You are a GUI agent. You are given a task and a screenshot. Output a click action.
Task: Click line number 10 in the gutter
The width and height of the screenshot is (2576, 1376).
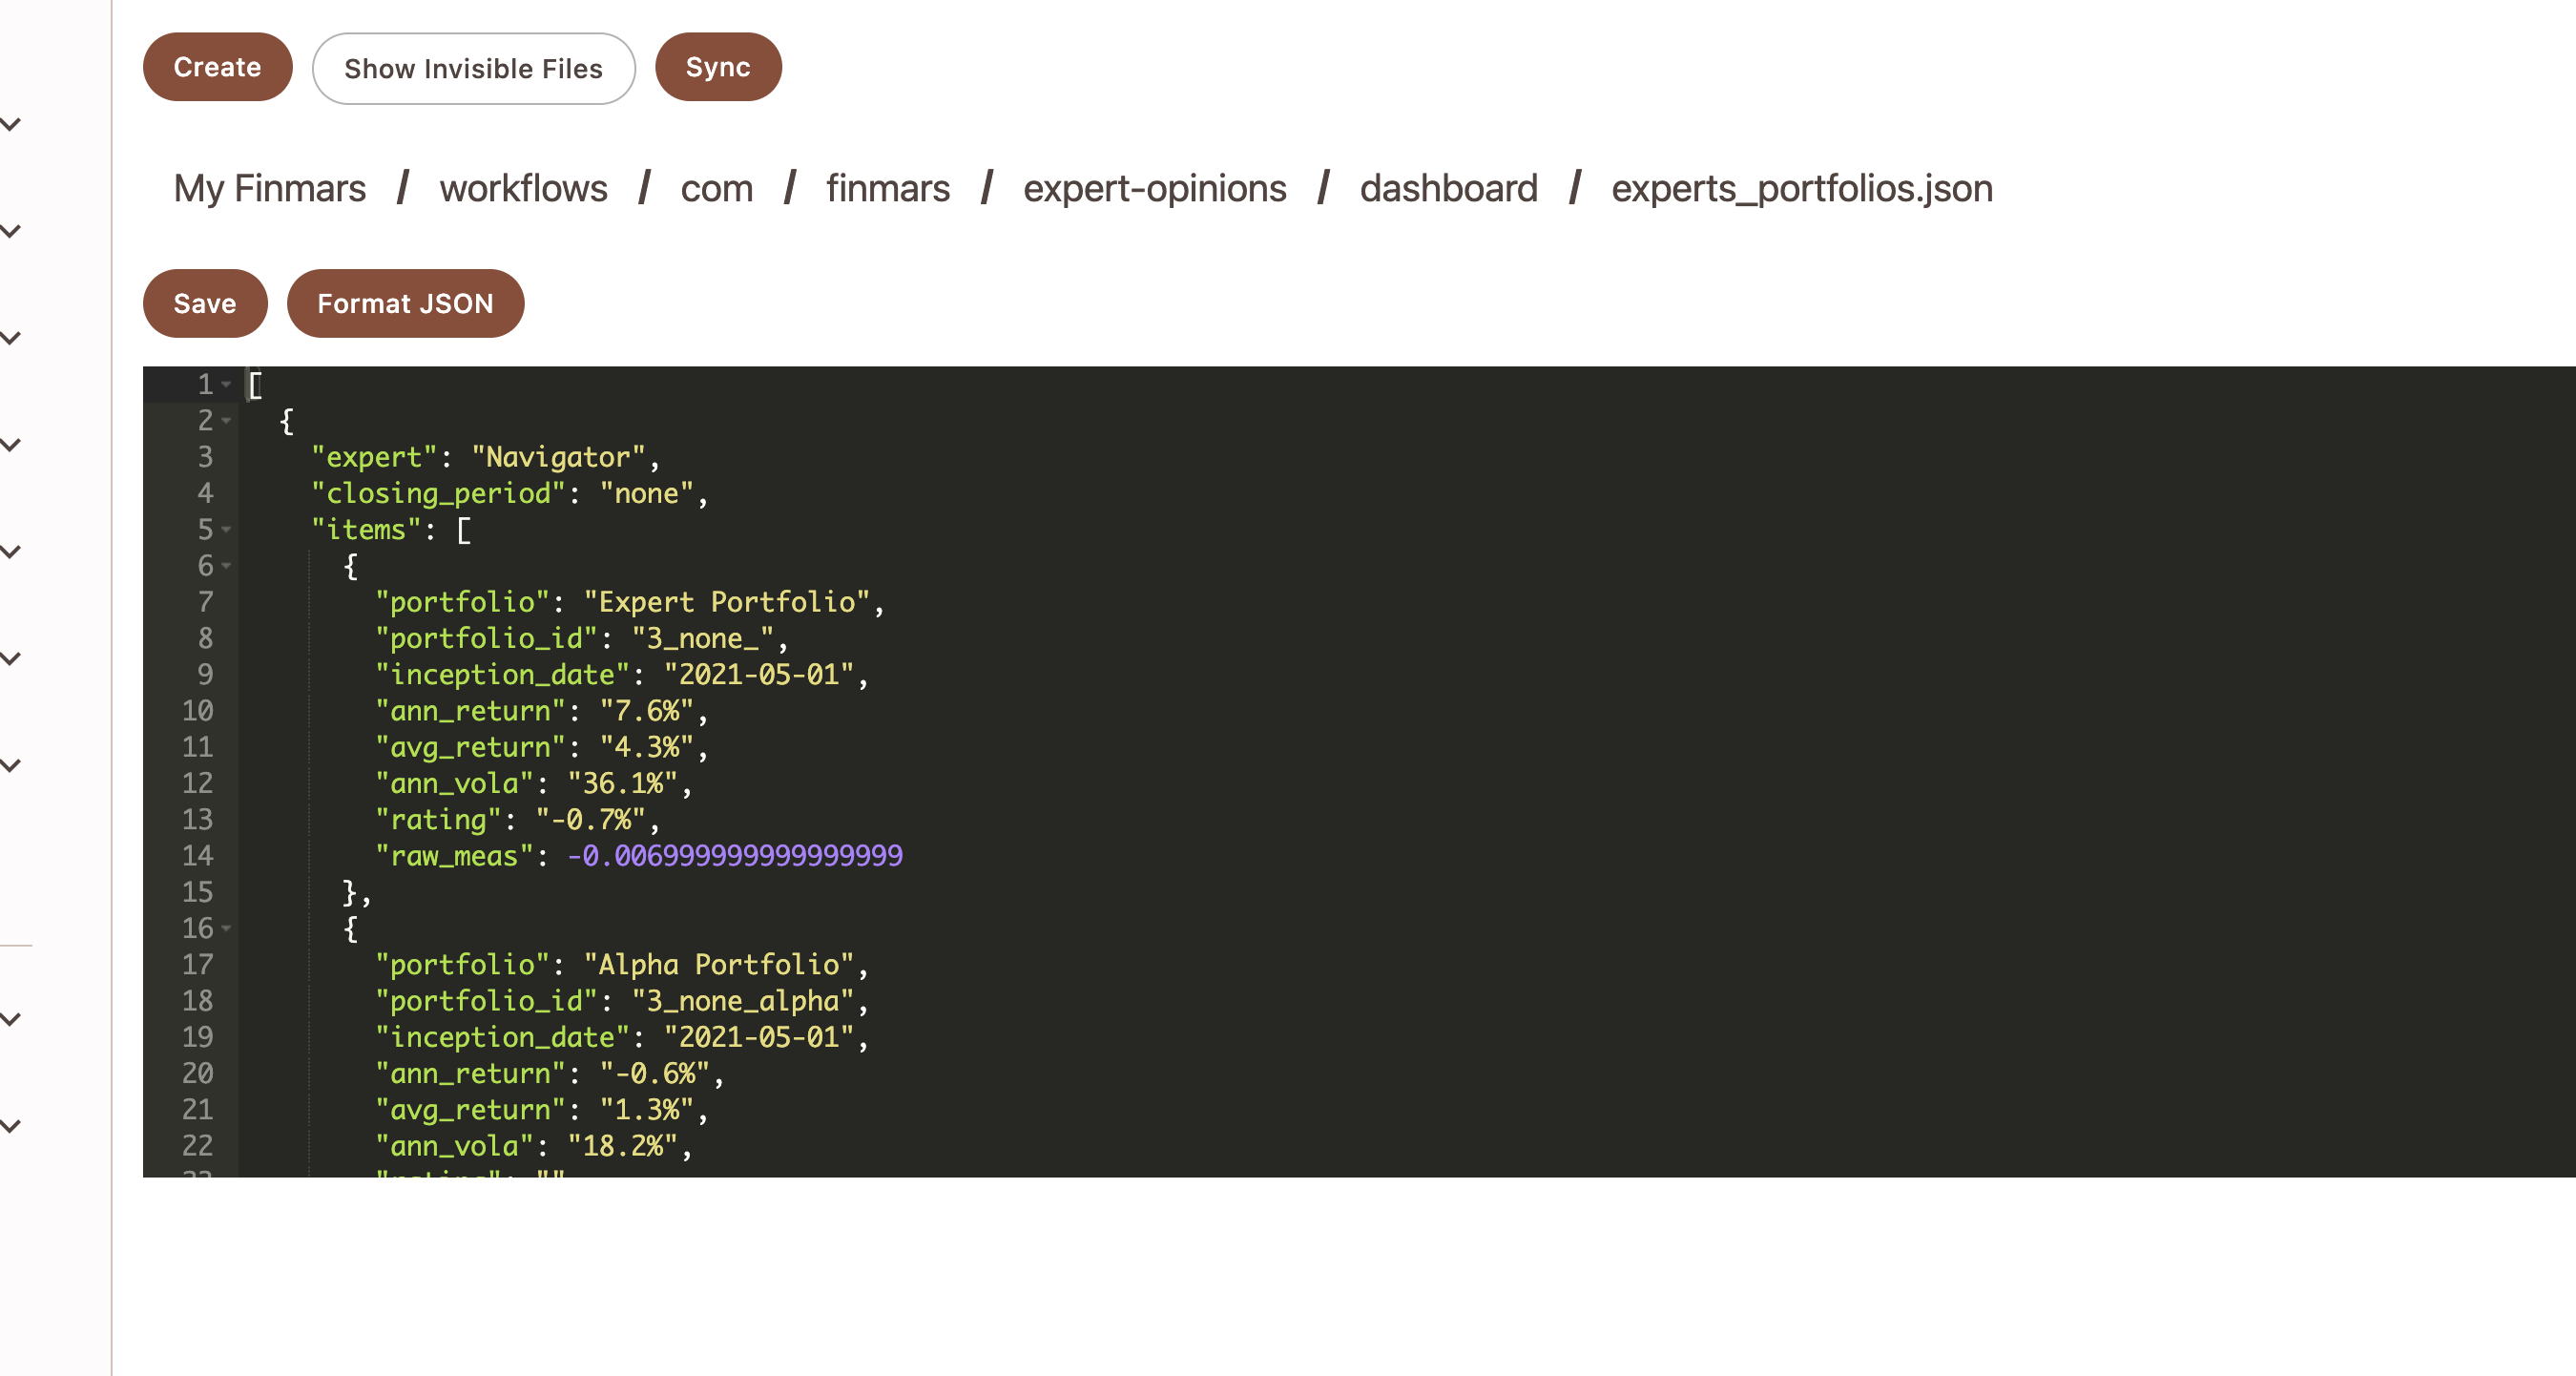tap(197, 711)
